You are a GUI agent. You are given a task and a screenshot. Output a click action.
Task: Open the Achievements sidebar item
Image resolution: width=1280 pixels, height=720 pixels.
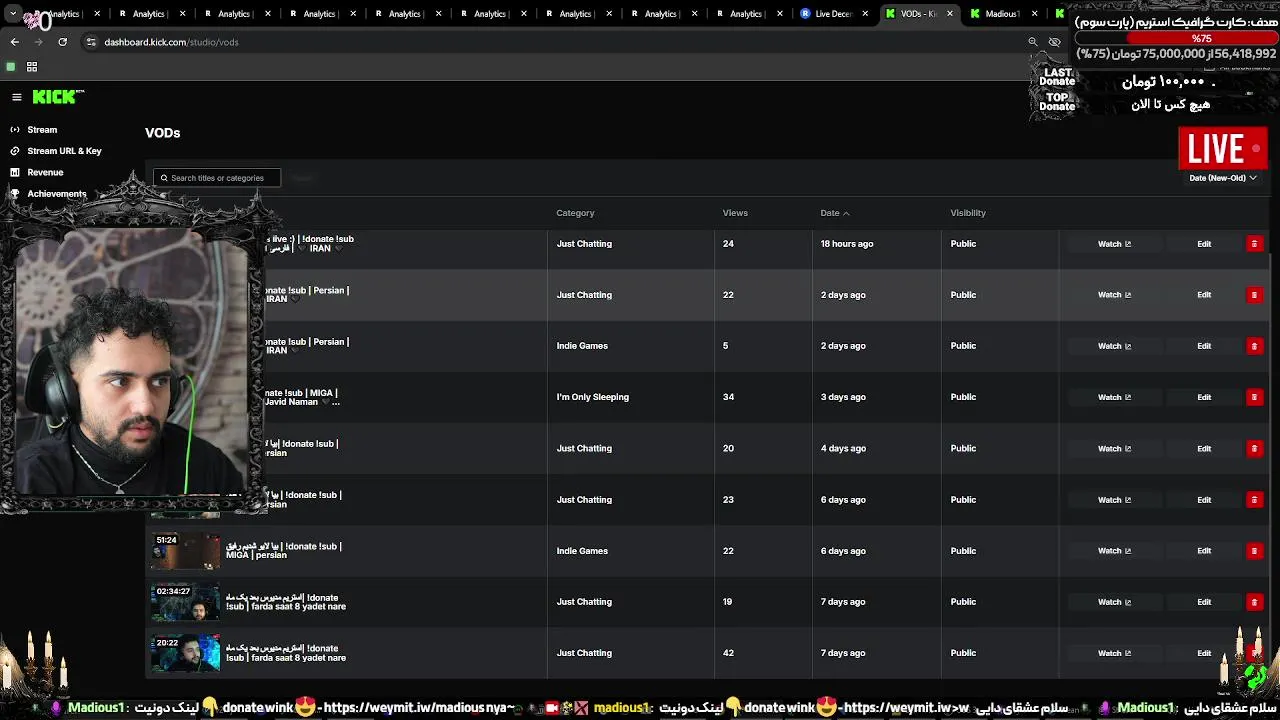pyautogui.click(x=57, y=194)
